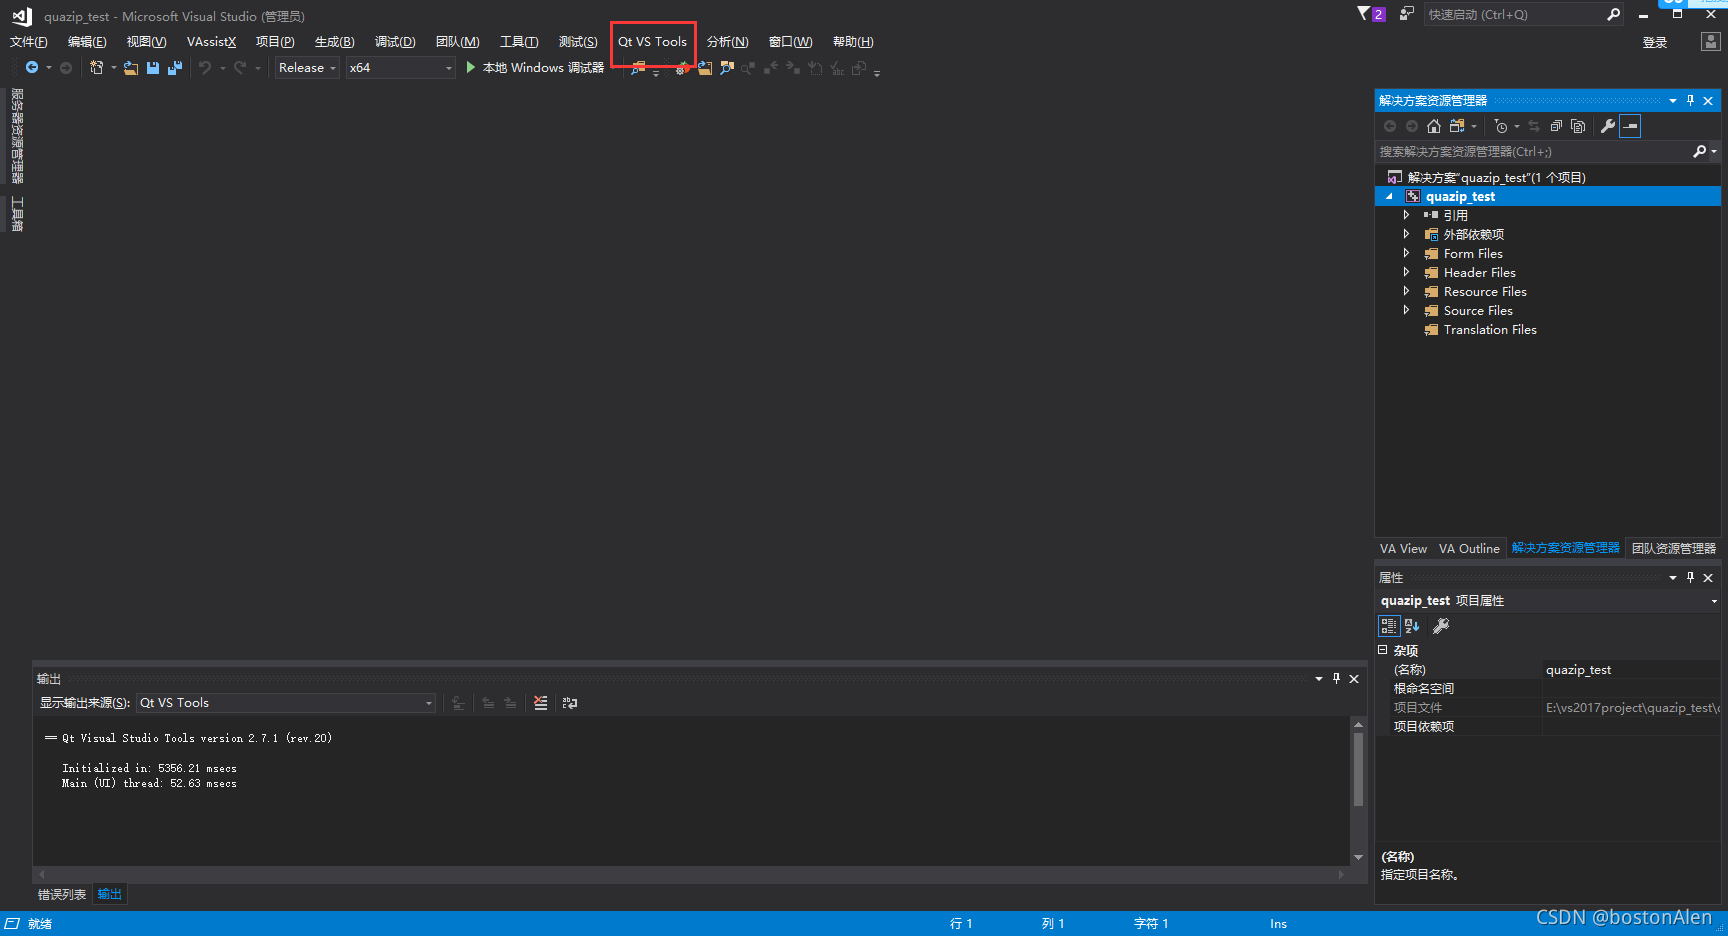The height and width of the screenshot is (936, 1728).
Task: Expand the 外部依赖项 node
Action: 1406,234
